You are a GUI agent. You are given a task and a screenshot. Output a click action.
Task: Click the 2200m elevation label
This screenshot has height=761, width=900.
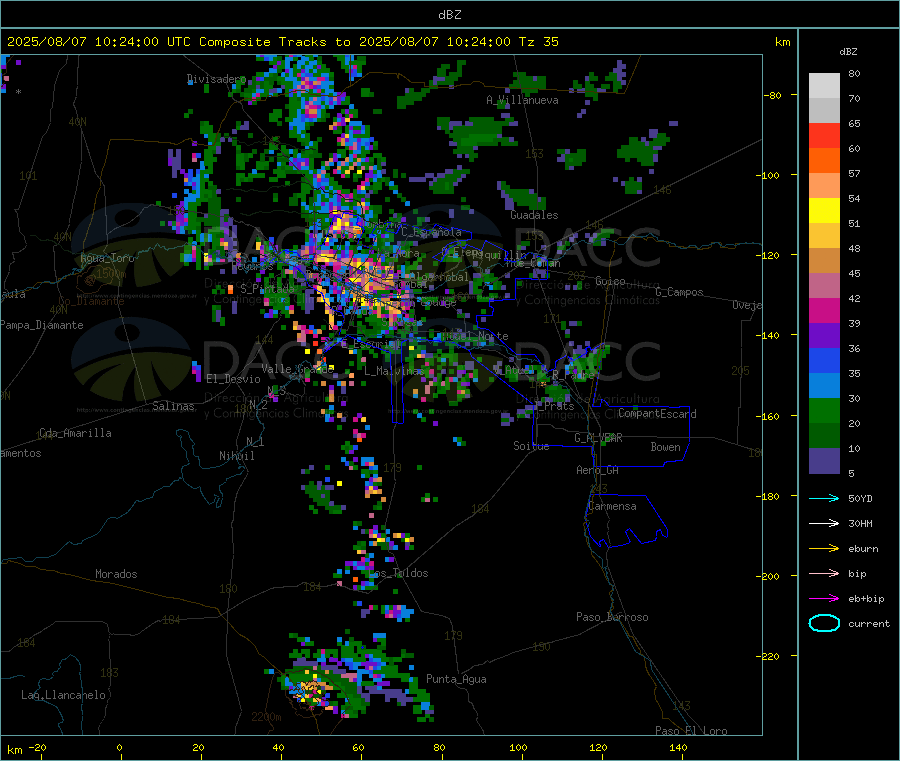(x=266, y=717)
